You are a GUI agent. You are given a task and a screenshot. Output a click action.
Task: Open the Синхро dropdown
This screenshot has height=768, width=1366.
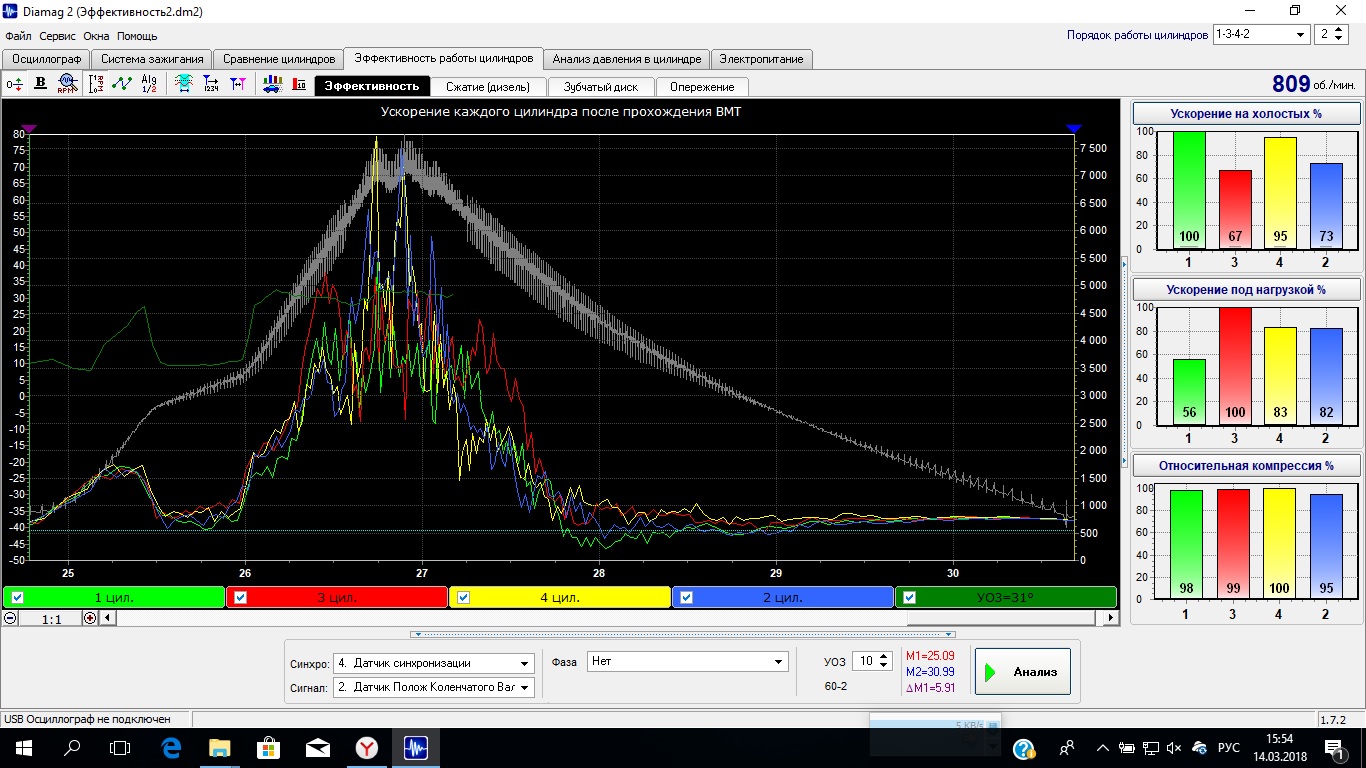click(x=433, y=663)
